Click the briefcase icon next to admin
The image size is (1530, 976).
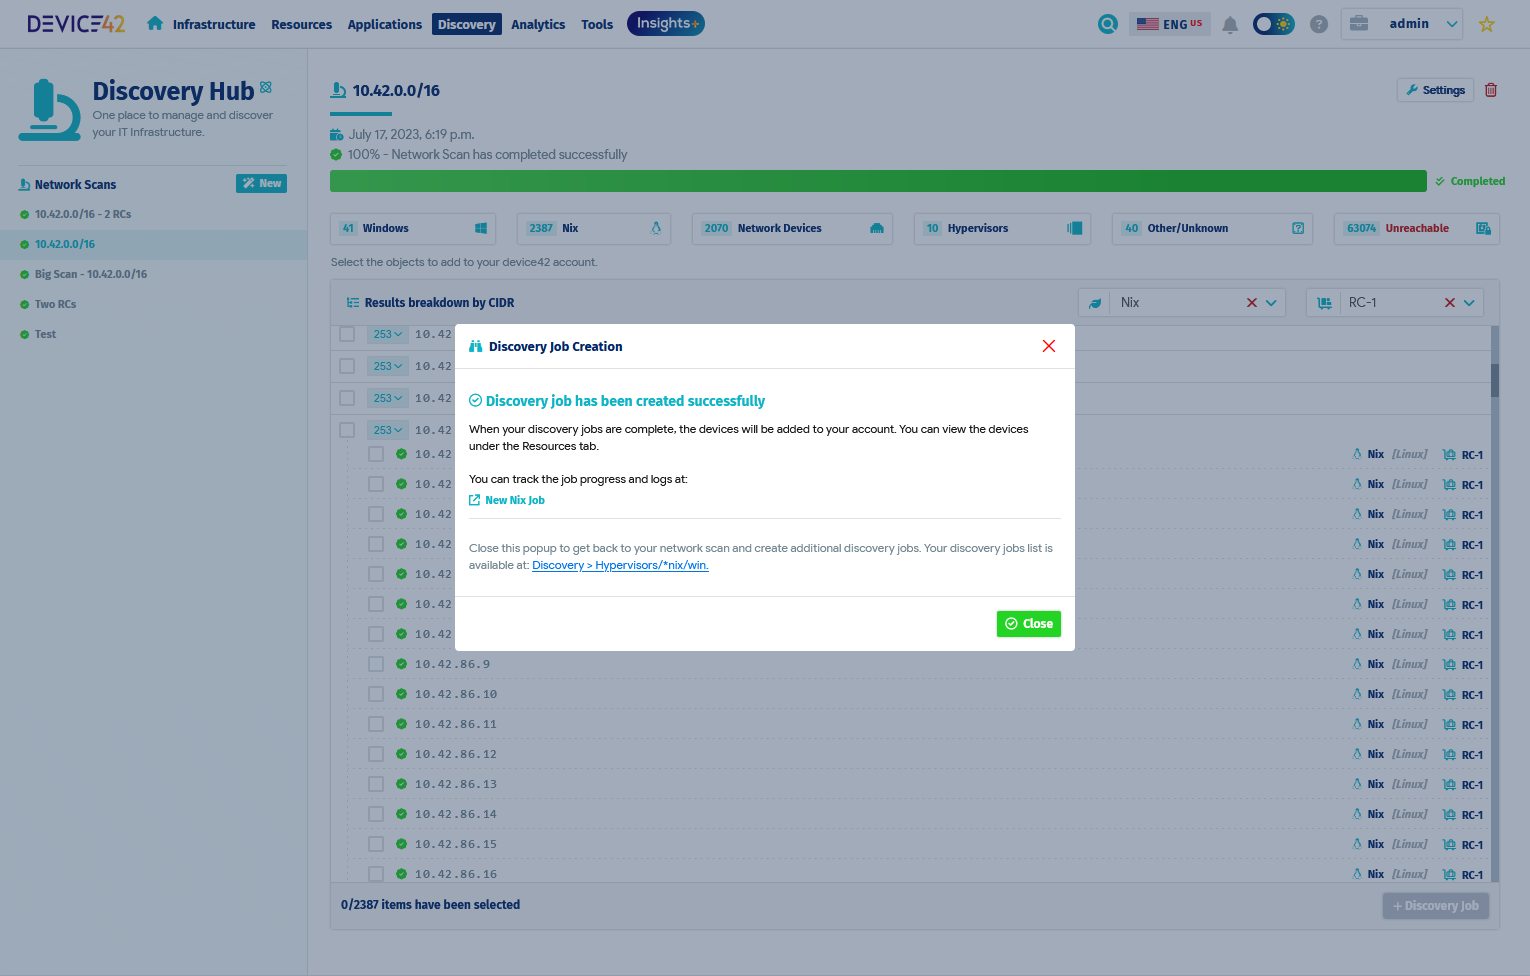click(1359, 23)
